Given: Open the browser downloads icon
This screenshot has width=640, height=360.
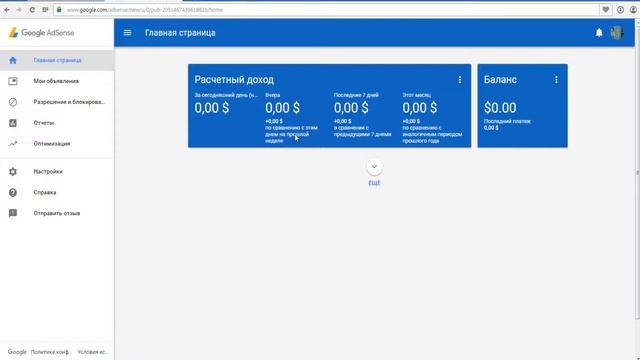Looking at the screenshot, I should point(620,10).
